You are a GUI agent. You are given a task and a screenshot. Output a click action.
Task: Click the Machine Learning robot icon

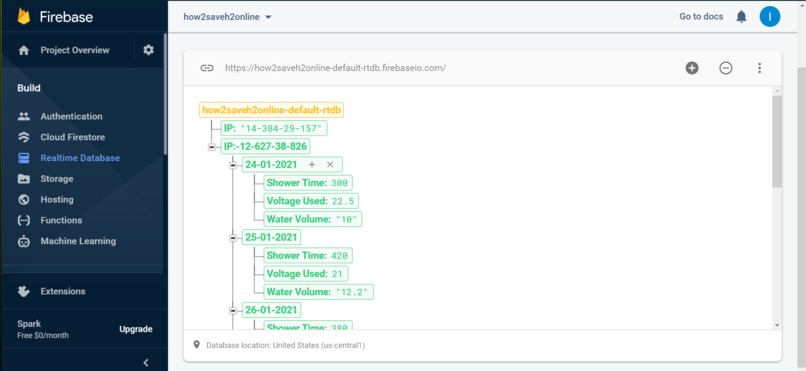24,241
